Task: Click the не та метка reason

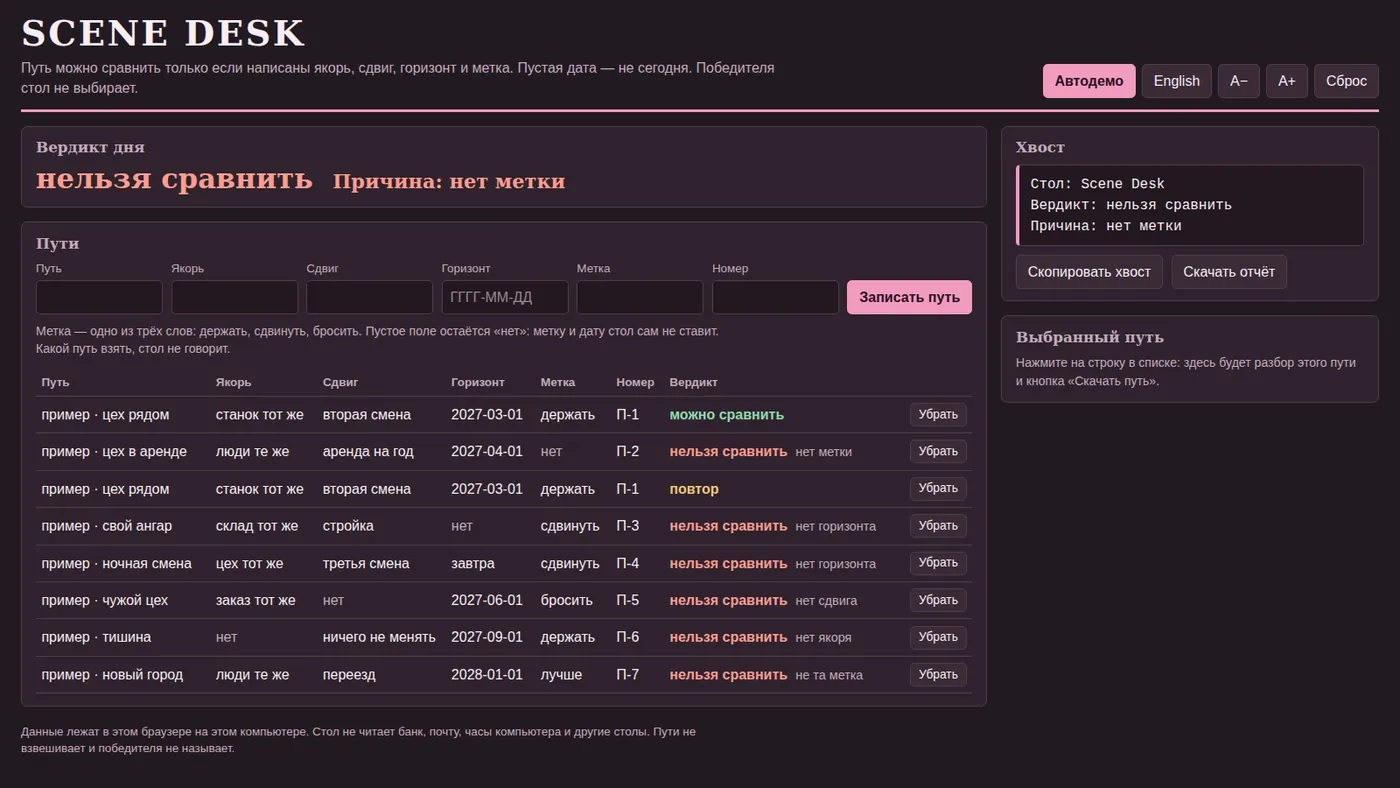Action: pyautogui.click(x=829, y=675)
